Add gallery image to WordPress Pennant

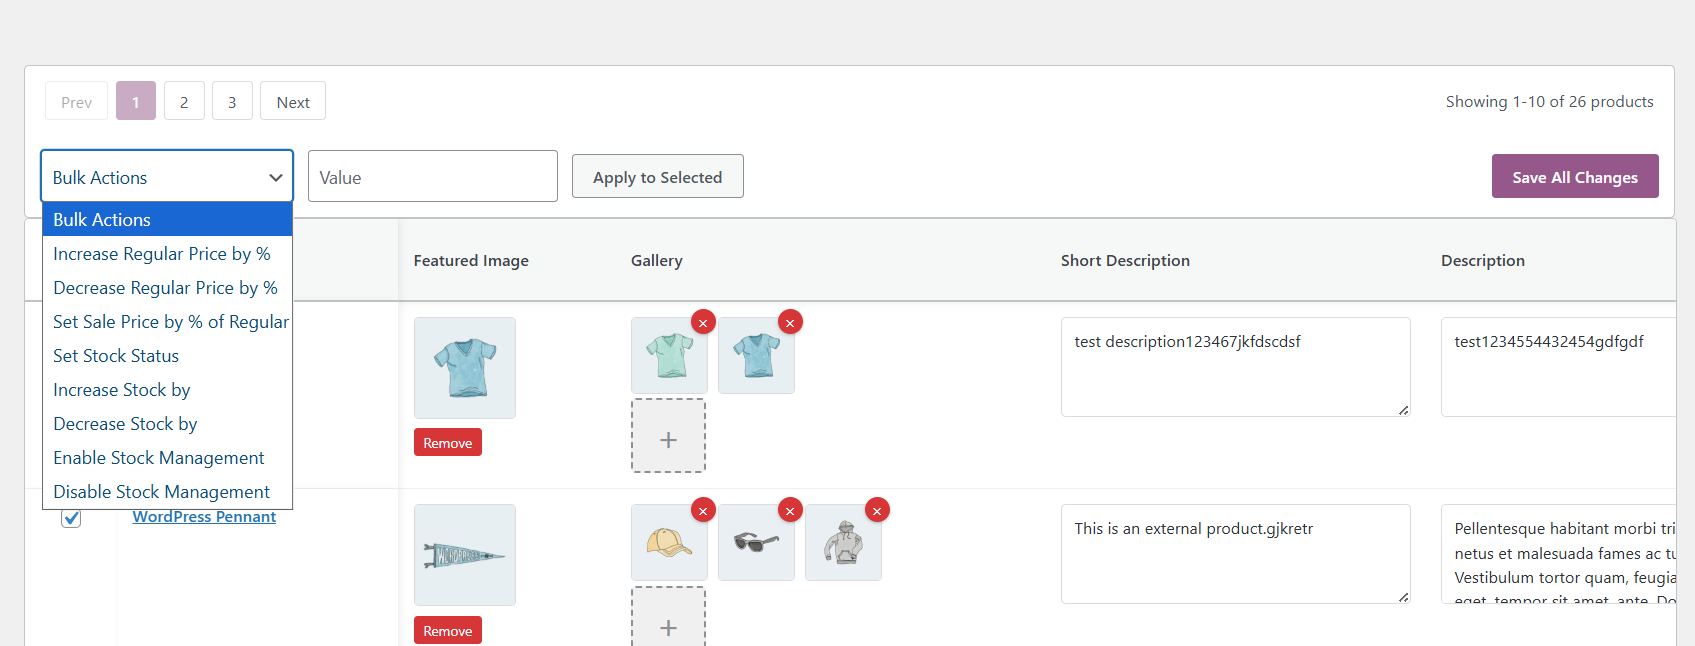pos(668,622)
